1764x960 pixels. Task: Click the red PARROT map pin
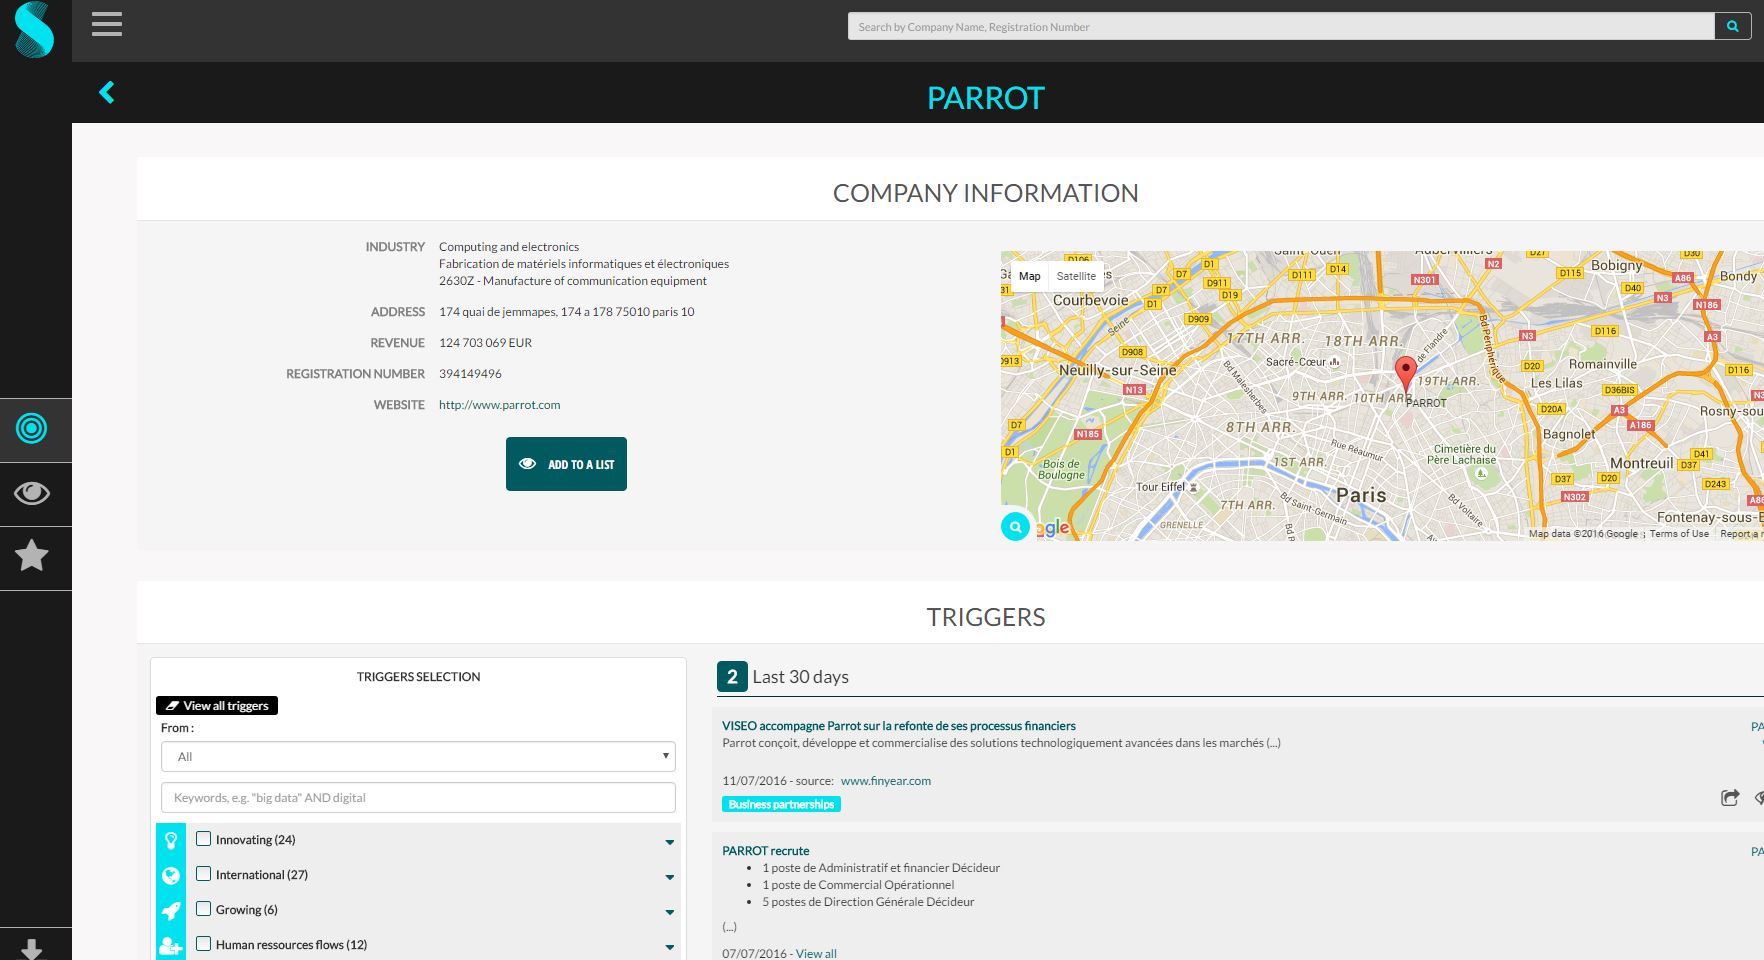pos(1405,373)
